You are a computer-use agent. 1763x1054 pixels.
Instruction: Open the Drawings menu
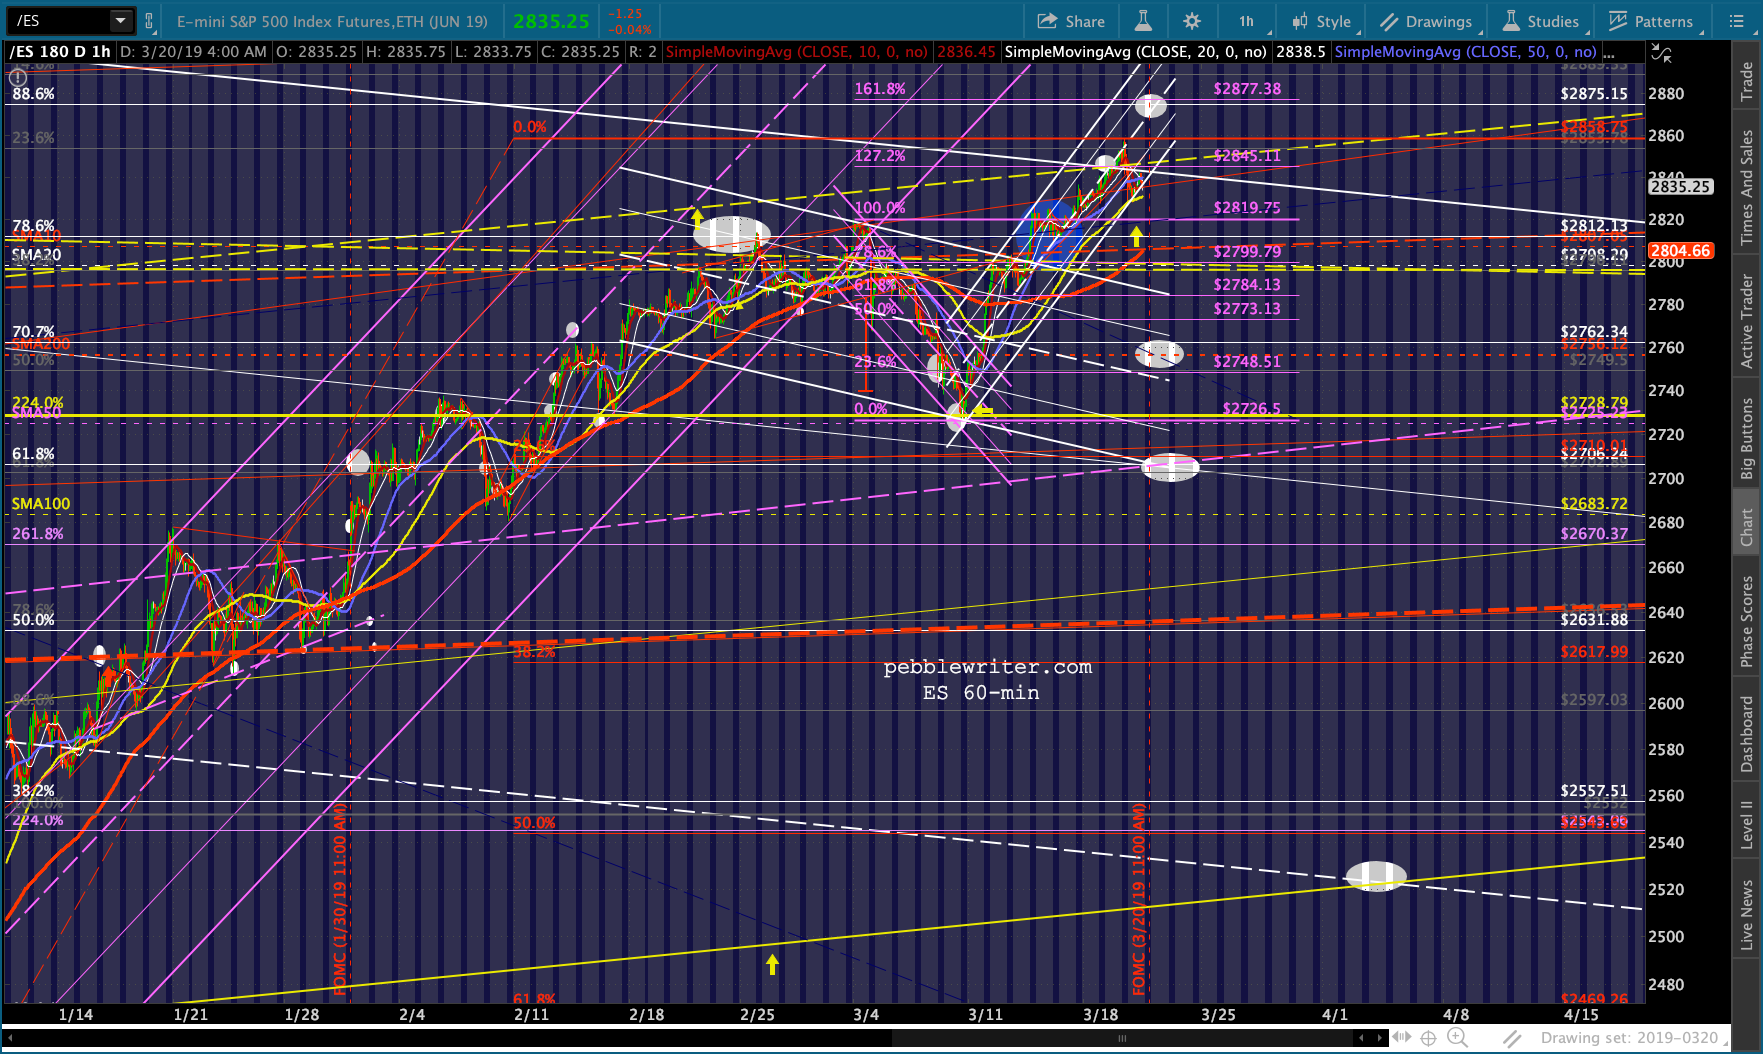pos(1425,21)
